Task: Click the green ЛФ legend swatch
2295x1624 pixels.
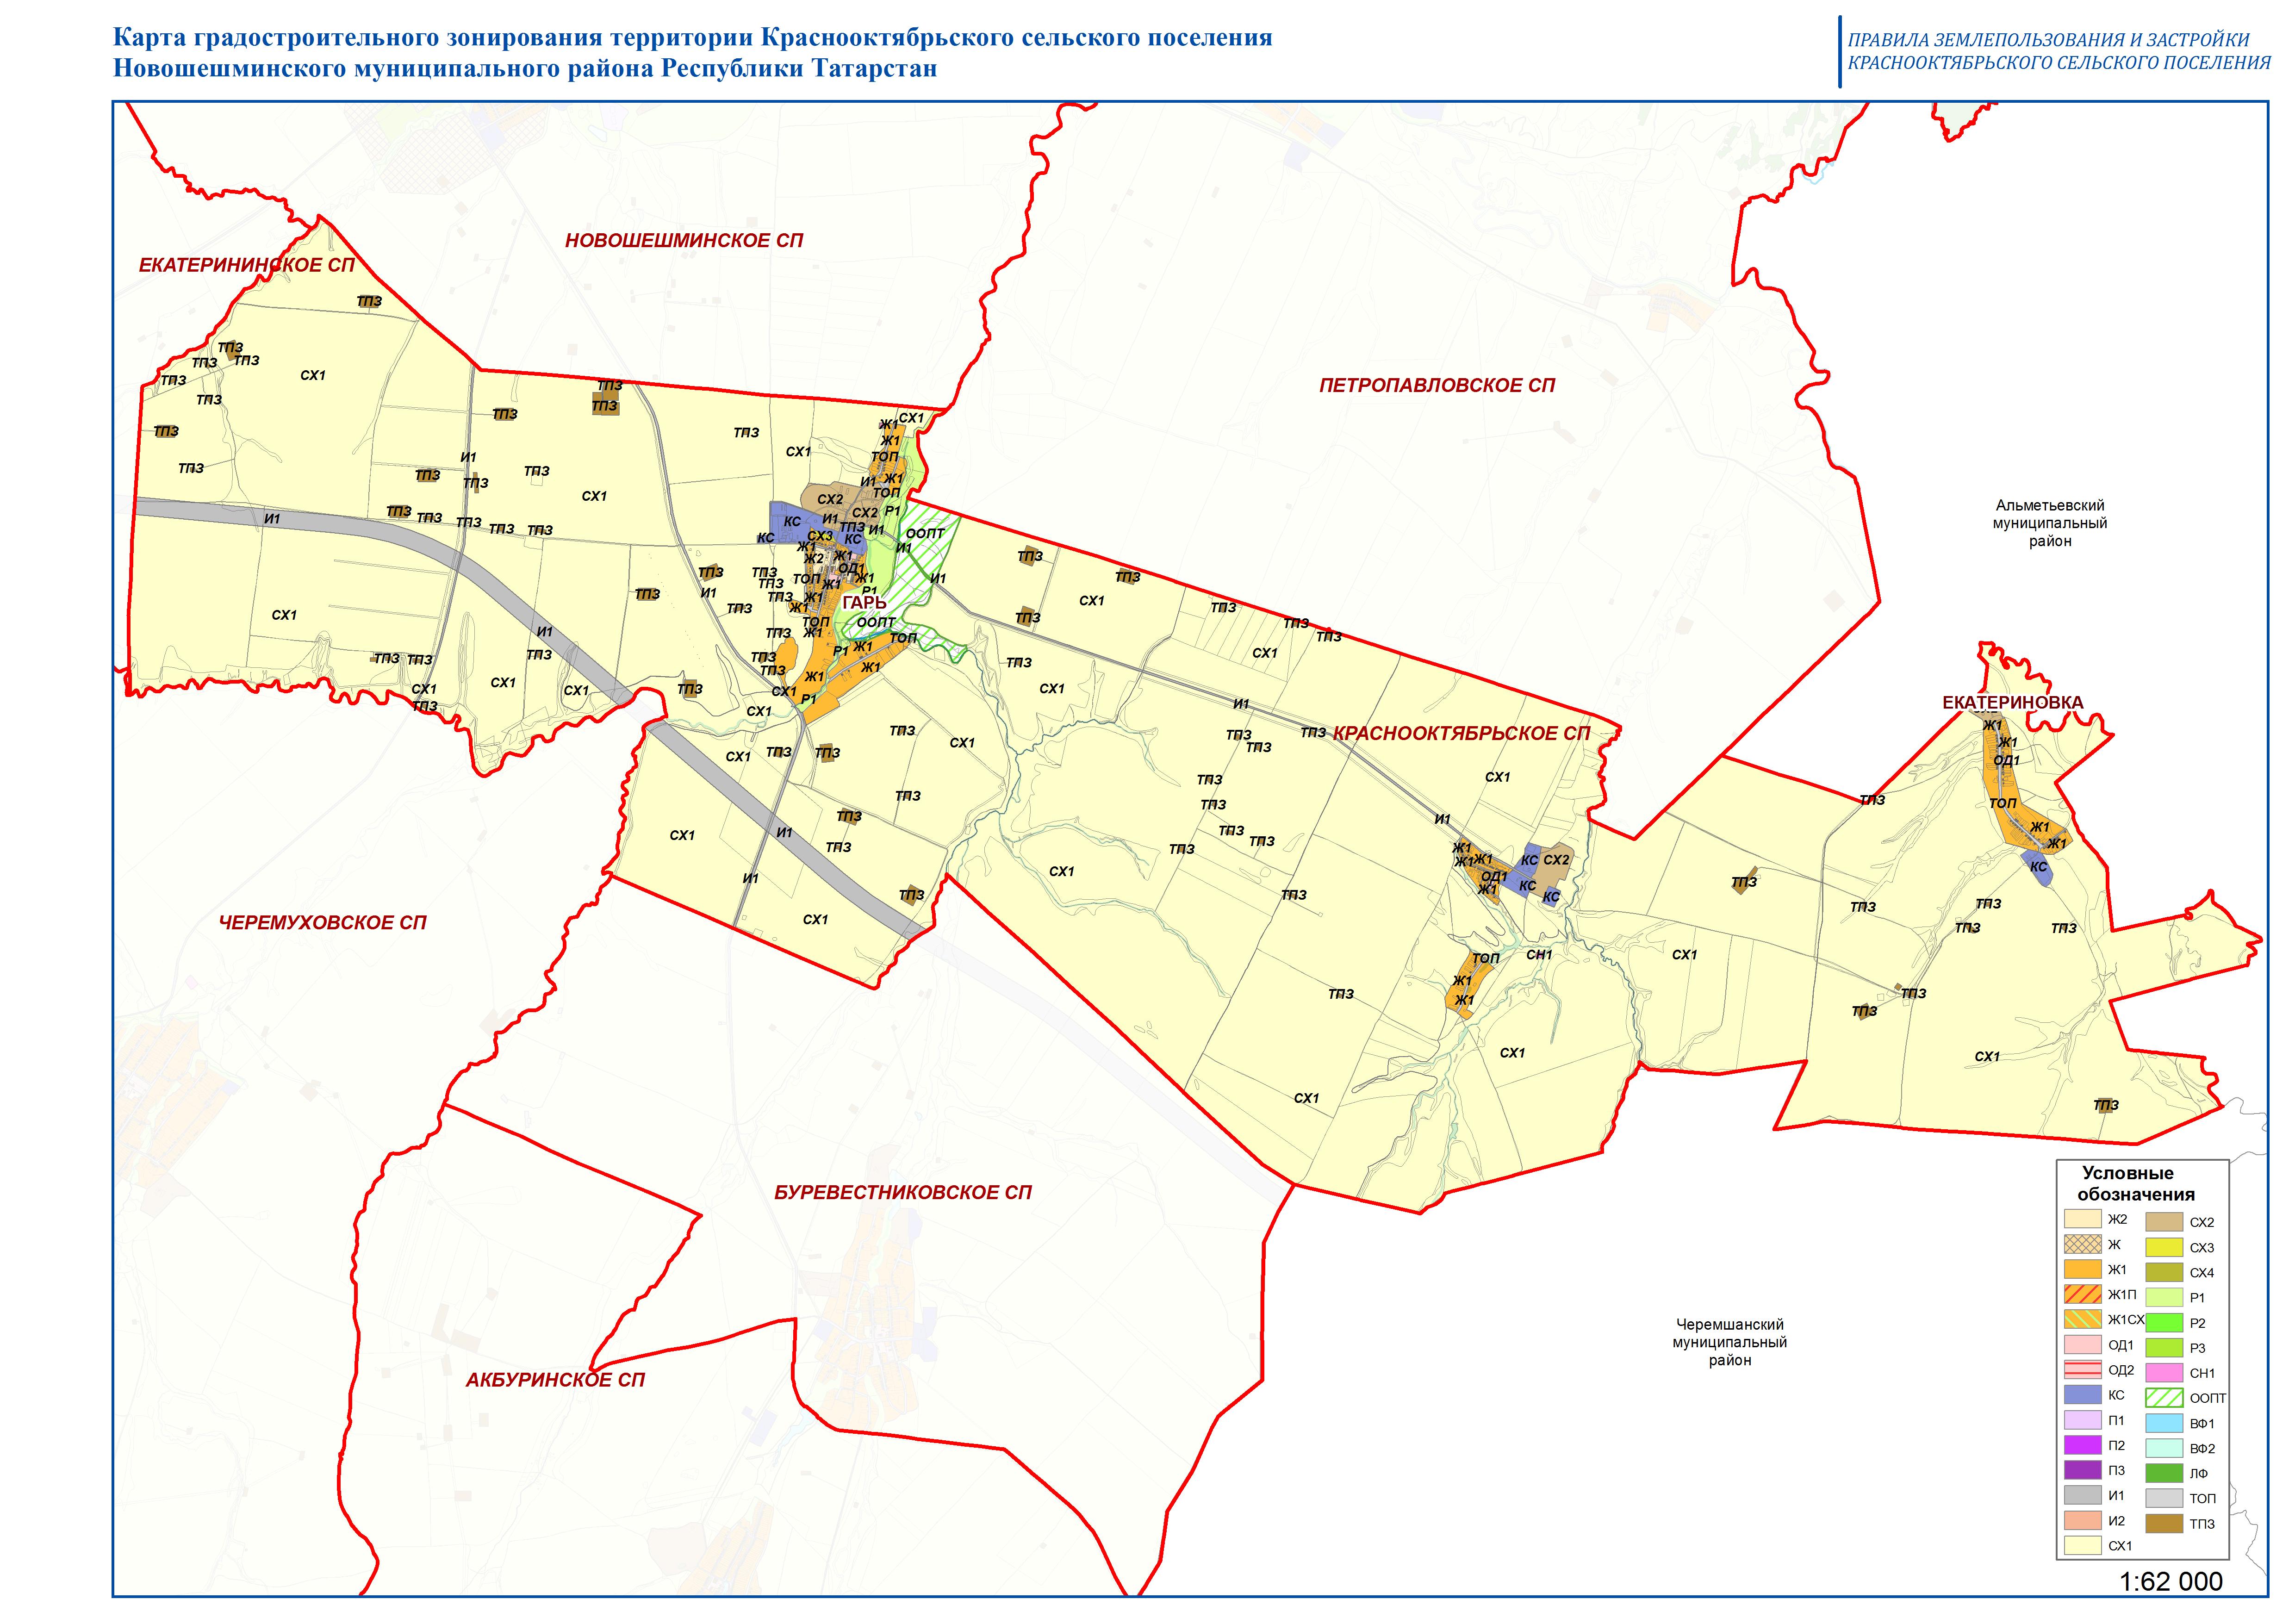Action: click(2164, 1473)
